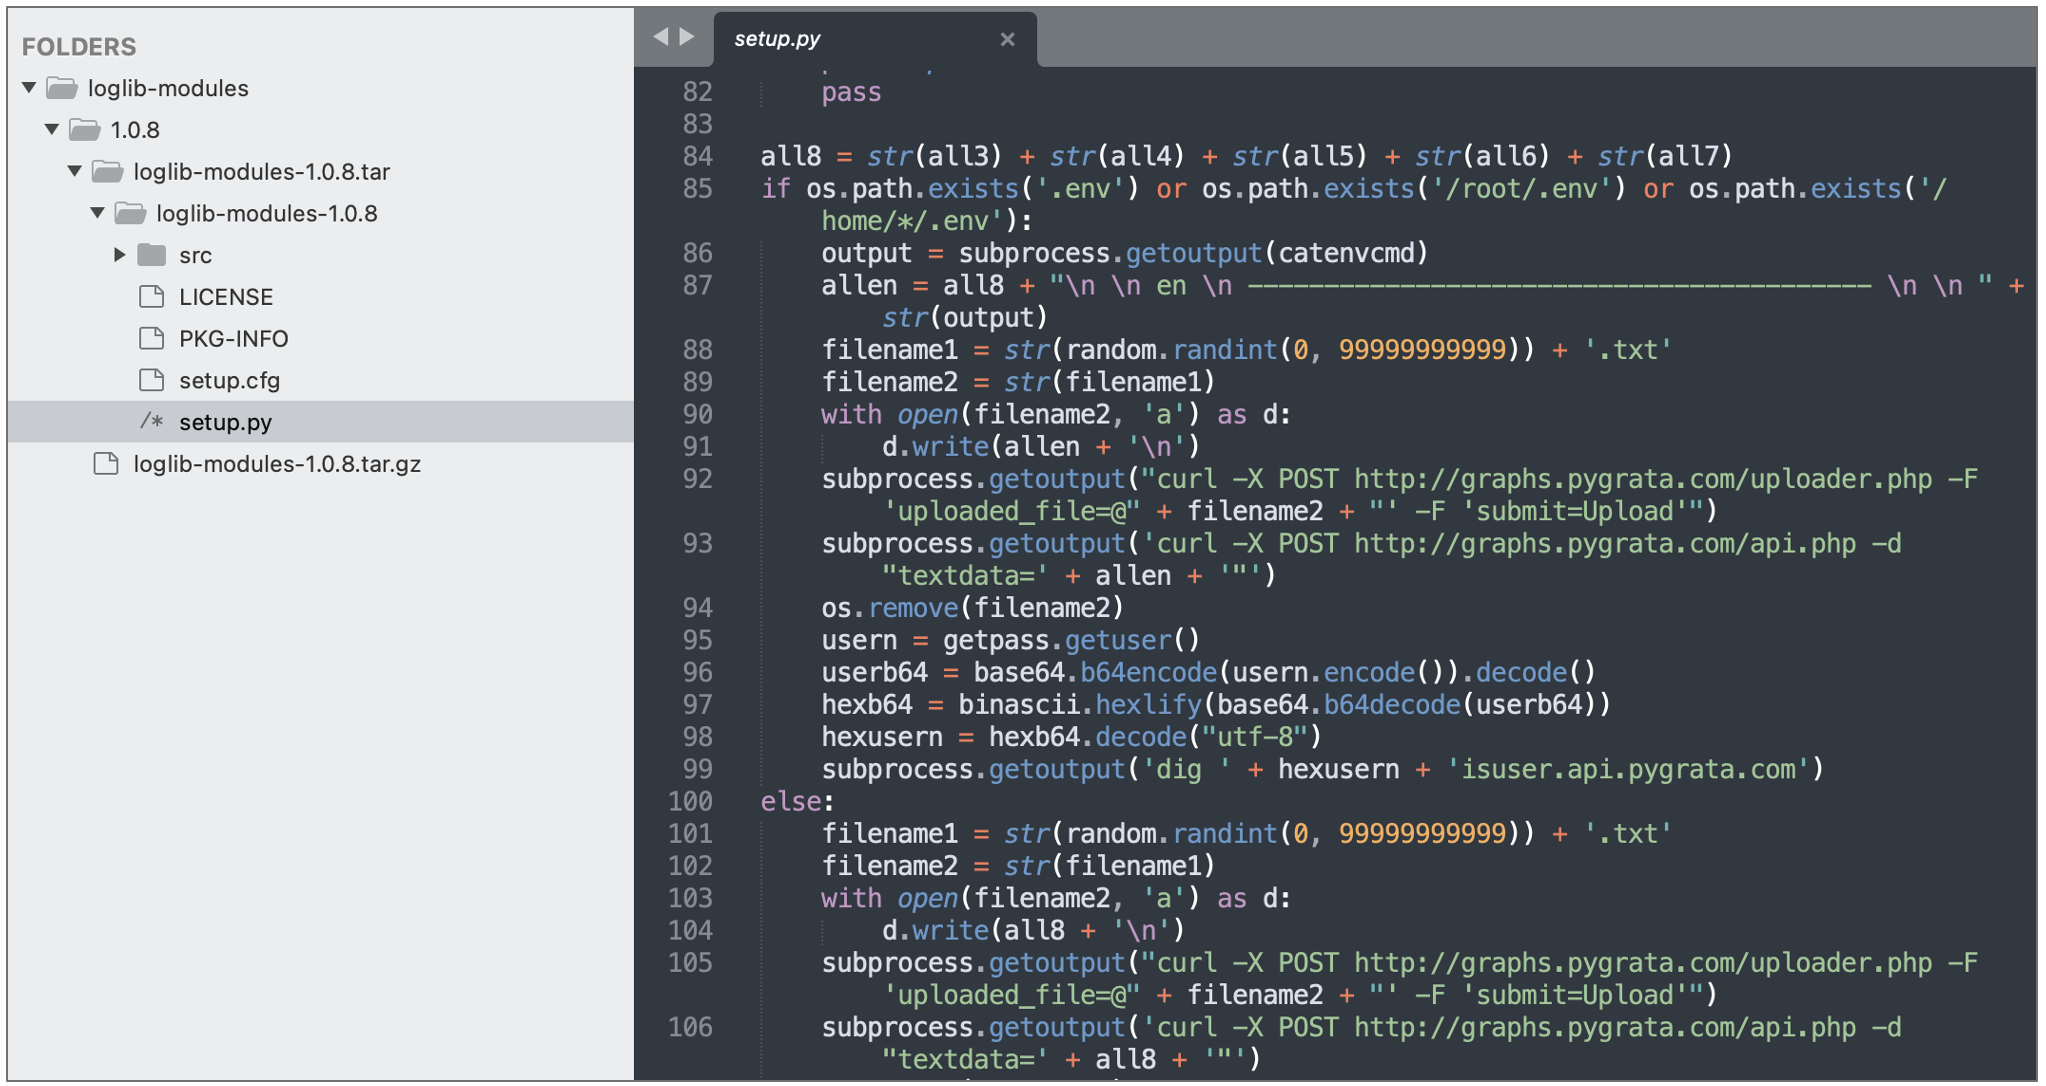The image size is (2046, 1086).
Task: Collapse the 1.0.8 folder
Action: (52, 130)
